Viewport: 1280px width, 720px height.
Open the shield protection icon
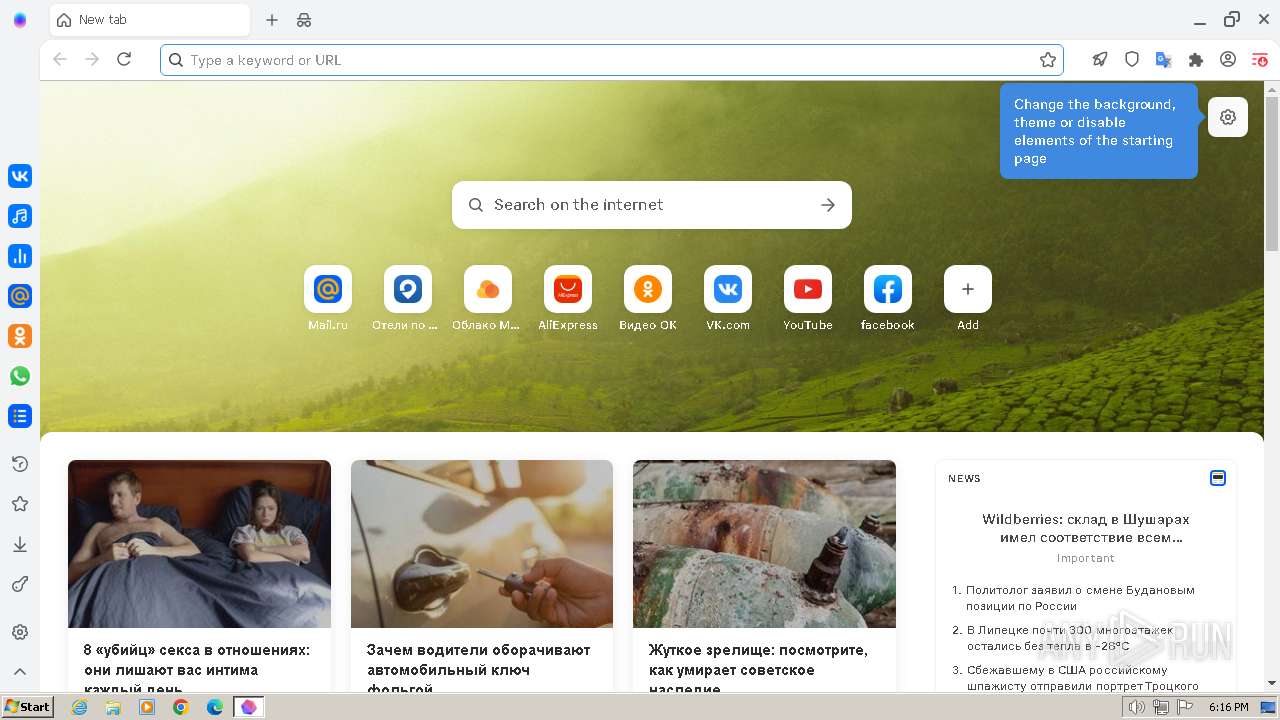coord(1132,60)
